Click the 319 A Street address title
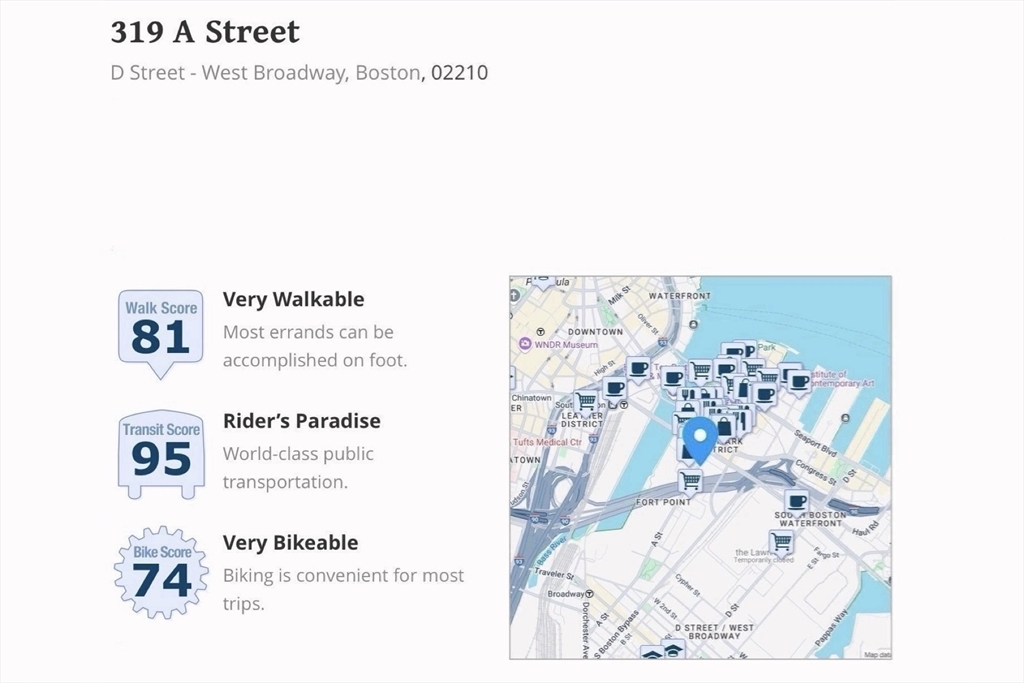This screenshot has width=1024, height=683. coord(205,32)
